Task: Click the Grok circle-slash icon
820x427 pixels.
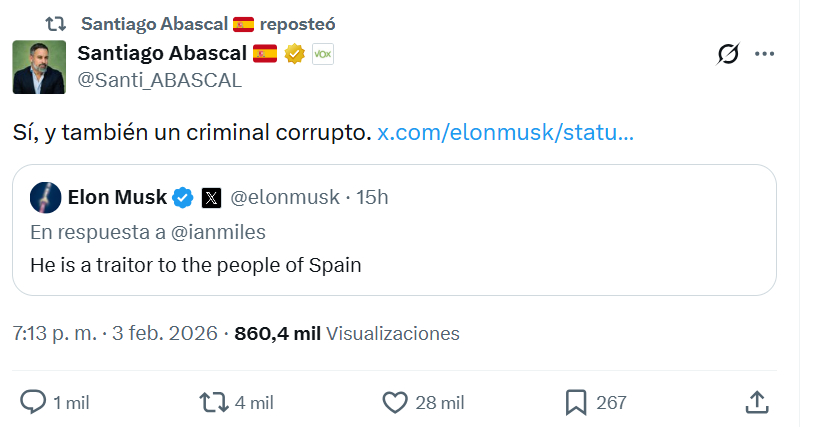Action: tap(728, 55)
